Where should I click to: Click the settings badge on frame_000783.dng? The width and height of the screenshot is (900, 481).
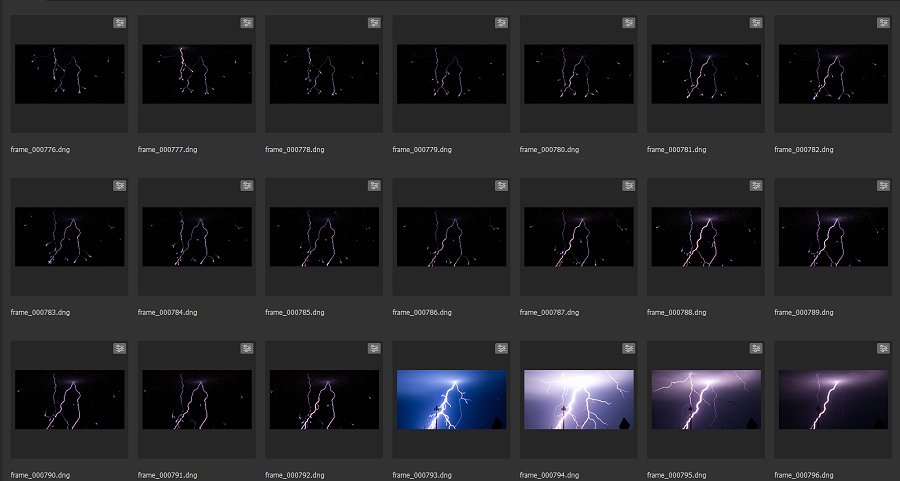pos(119,185)
